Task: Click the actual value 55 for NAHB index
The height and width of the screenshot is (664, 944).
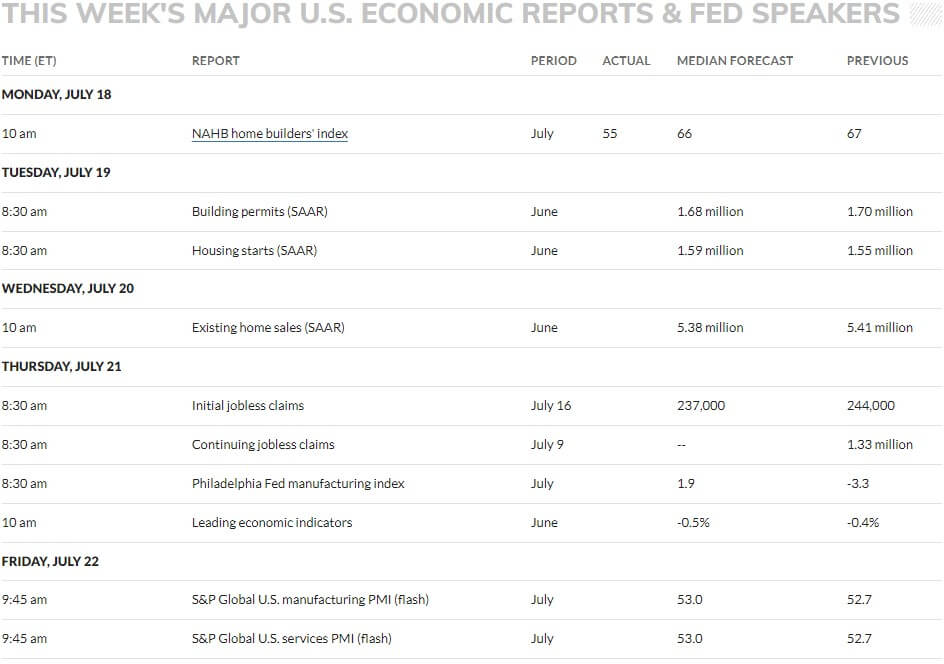Action: click(610, 134)
